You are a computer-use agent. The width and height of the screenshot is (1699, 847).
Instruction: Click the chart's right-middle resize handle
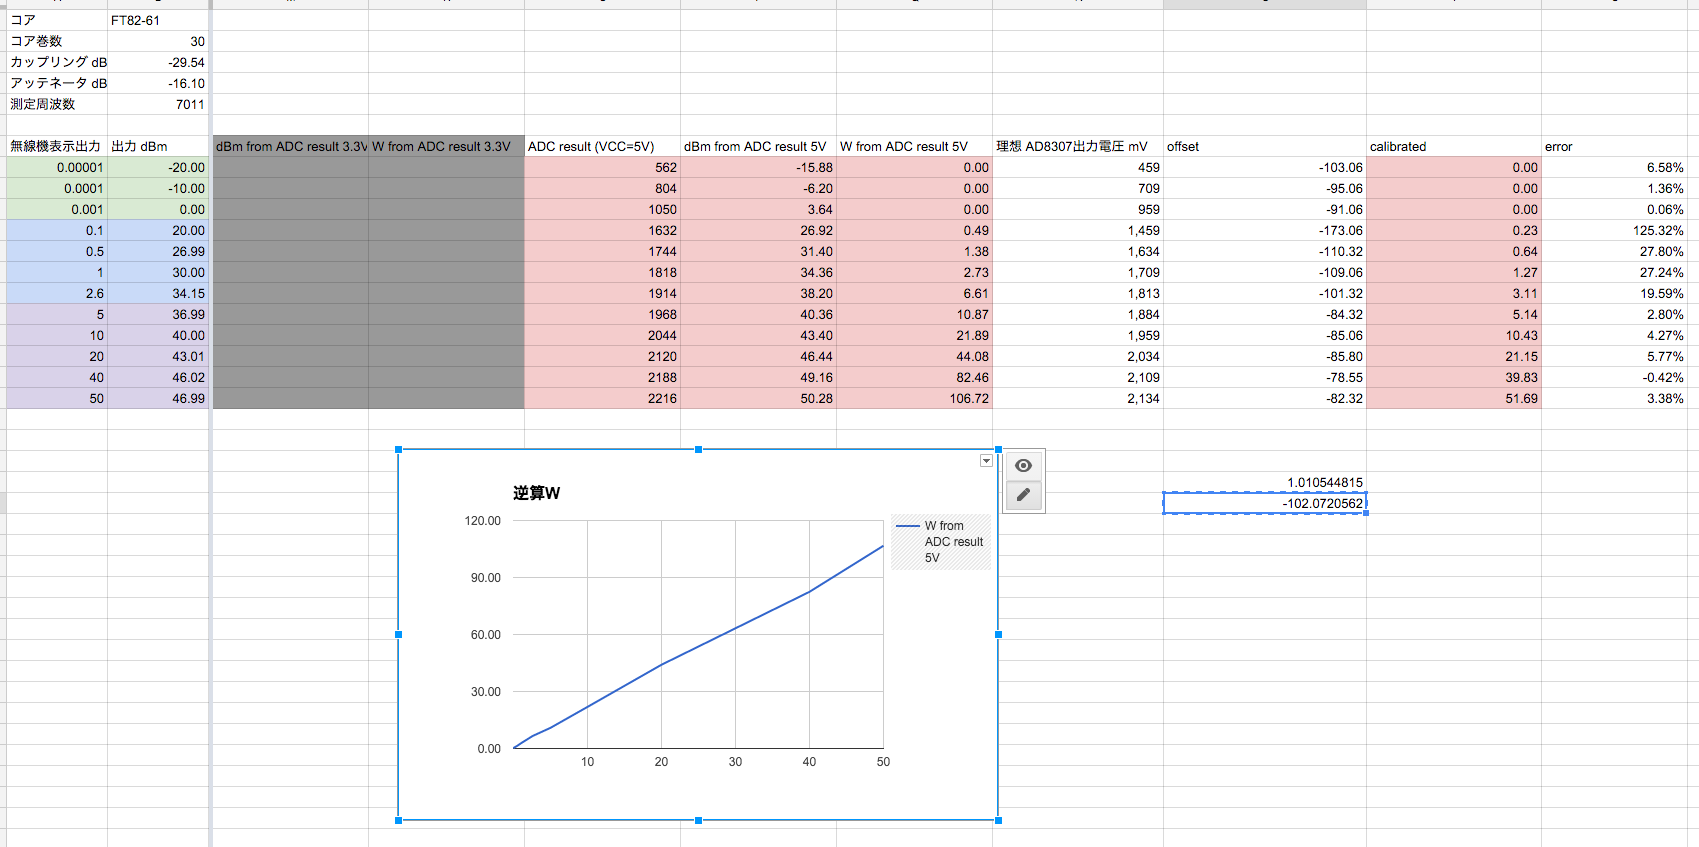tap(998, 635)
